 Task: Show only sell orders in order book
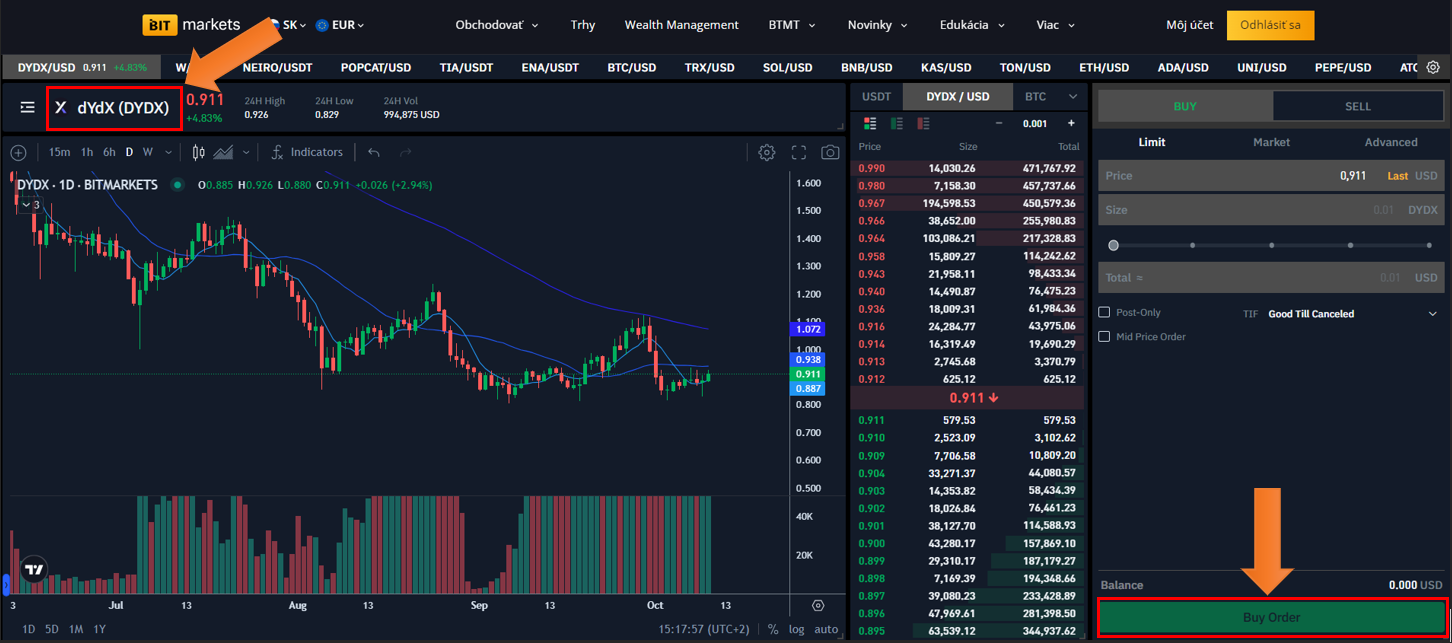tap(923, 124)
